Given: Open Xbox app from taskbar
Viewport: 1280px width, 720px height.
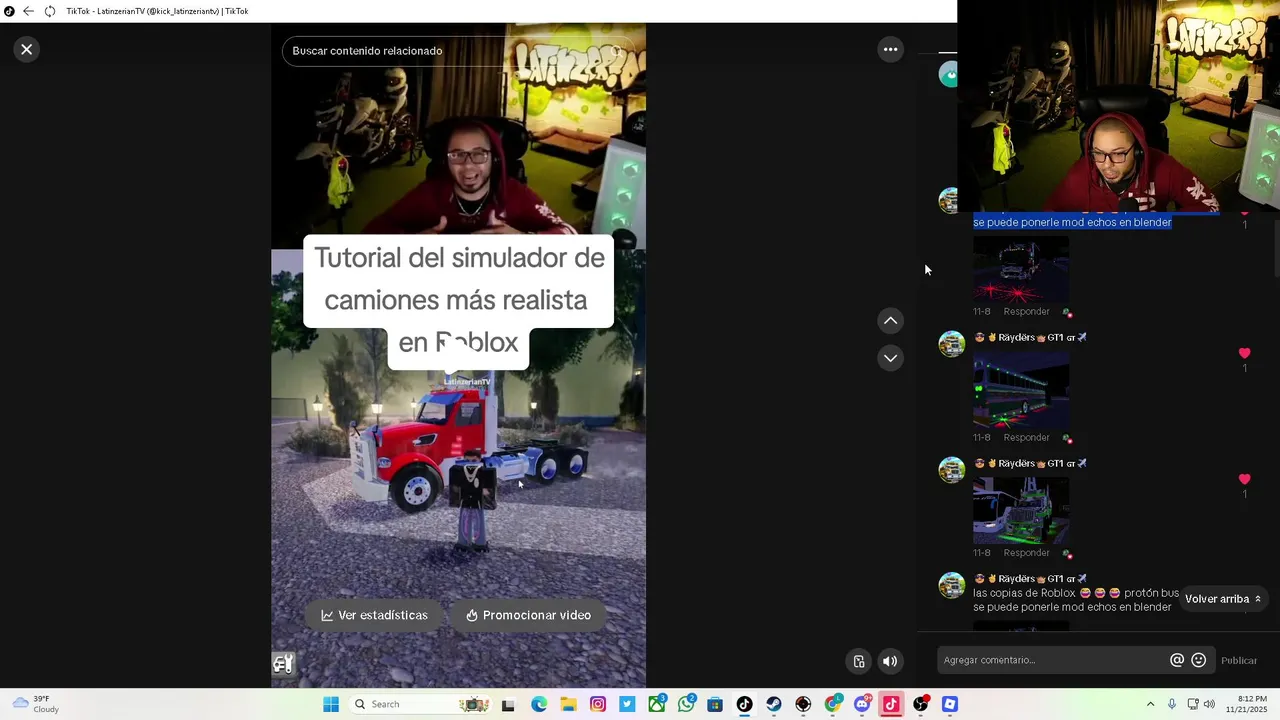Looking at the screenshot, I should coord(657,705).
